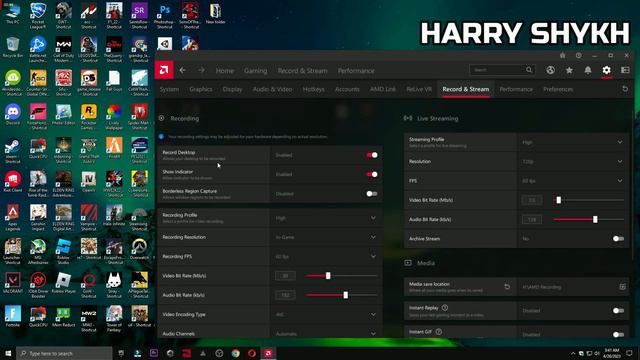Open the Accounts settings tab
This screenshot has width=640, height=360.
(347, 89)
